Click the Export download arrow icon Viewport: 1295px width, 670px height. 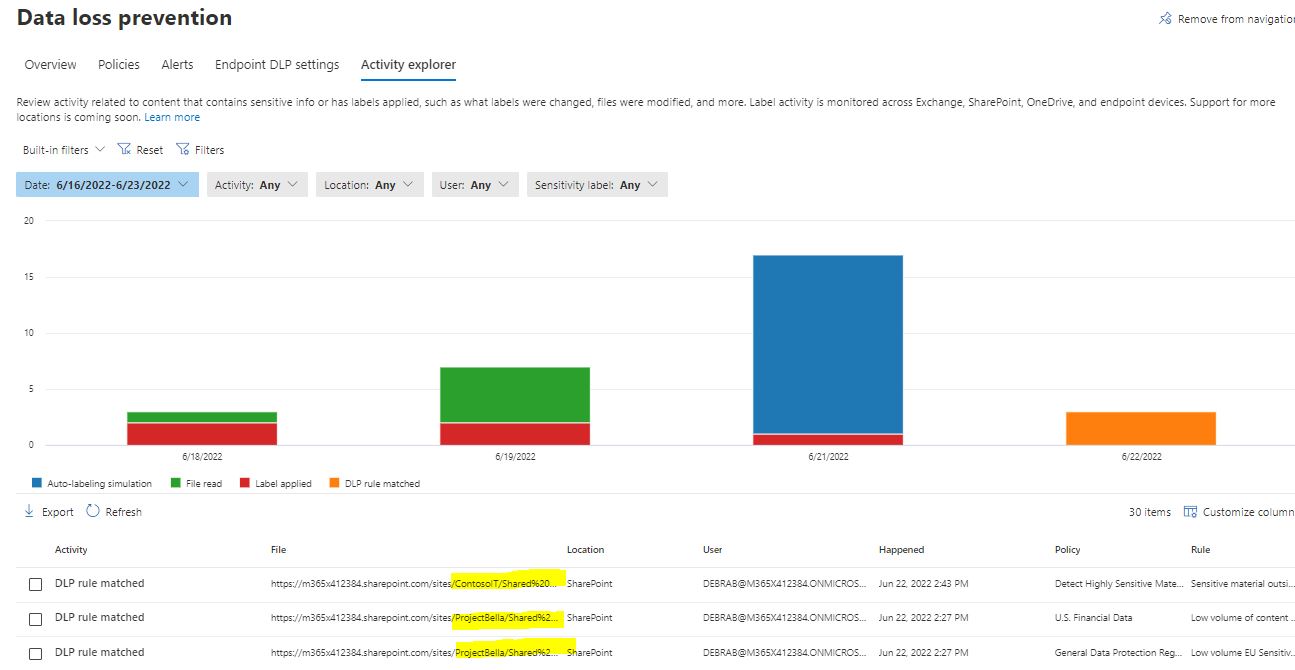pyautogui.click(x=29, y=511)
